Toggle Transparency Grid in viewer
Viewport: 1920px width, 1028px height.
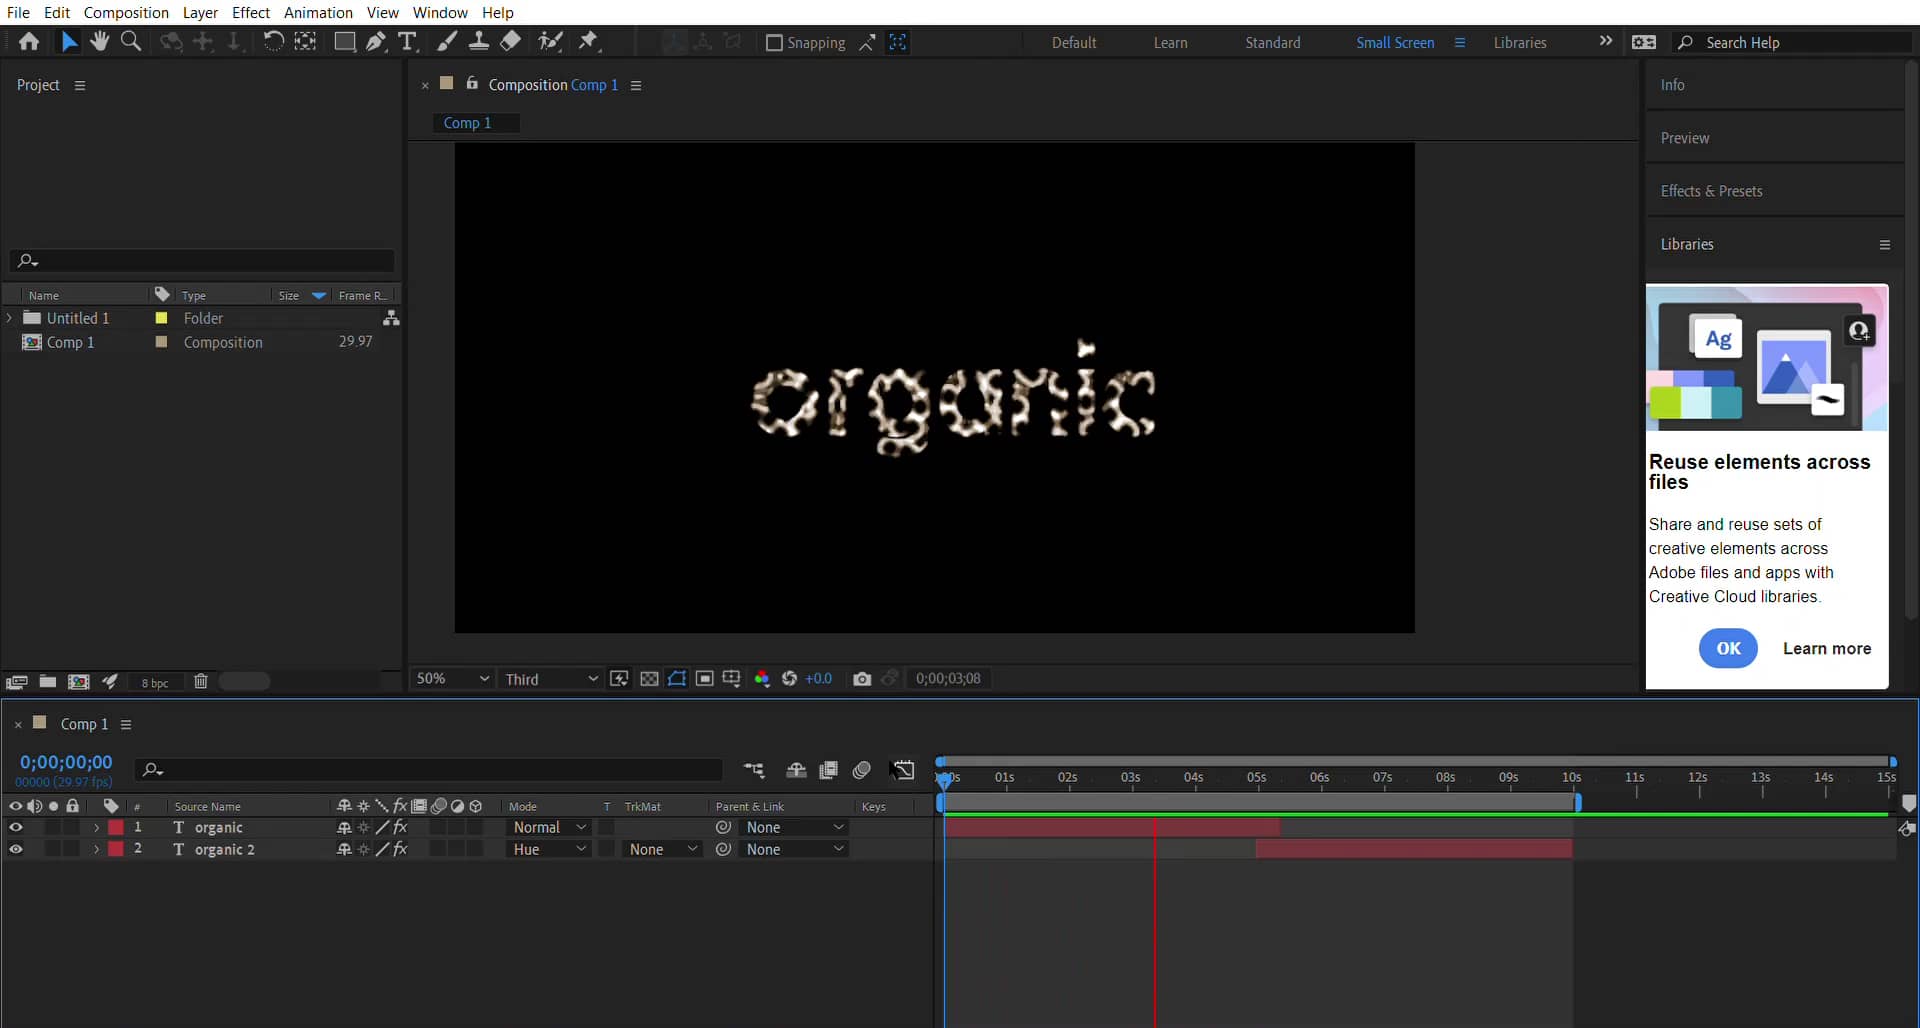(x=649, y=679)
